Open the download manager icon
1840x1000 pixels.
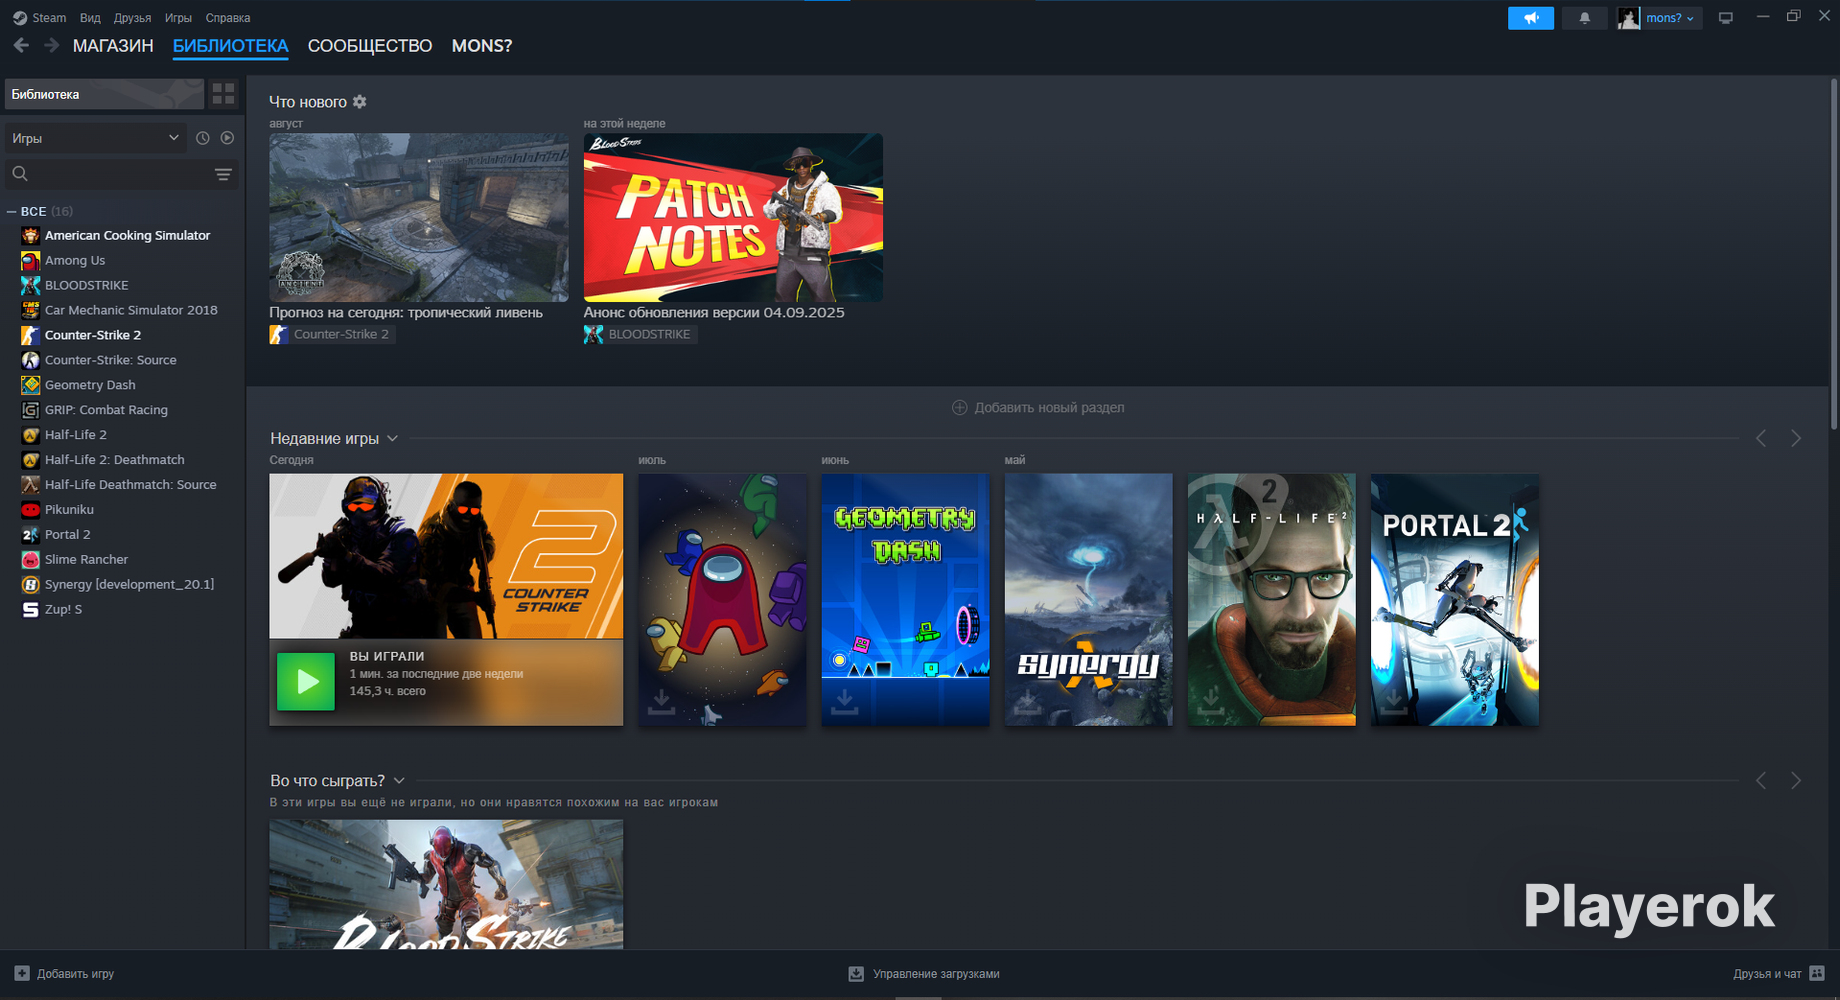856,974
